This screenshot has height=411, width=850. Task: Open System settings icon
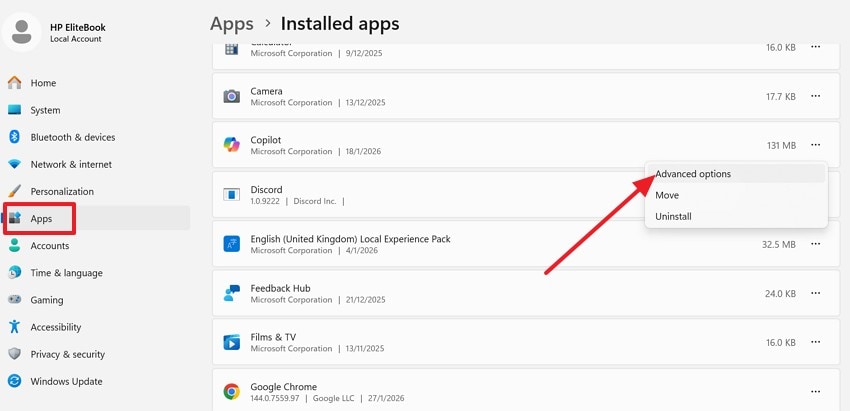pos(15,110)
